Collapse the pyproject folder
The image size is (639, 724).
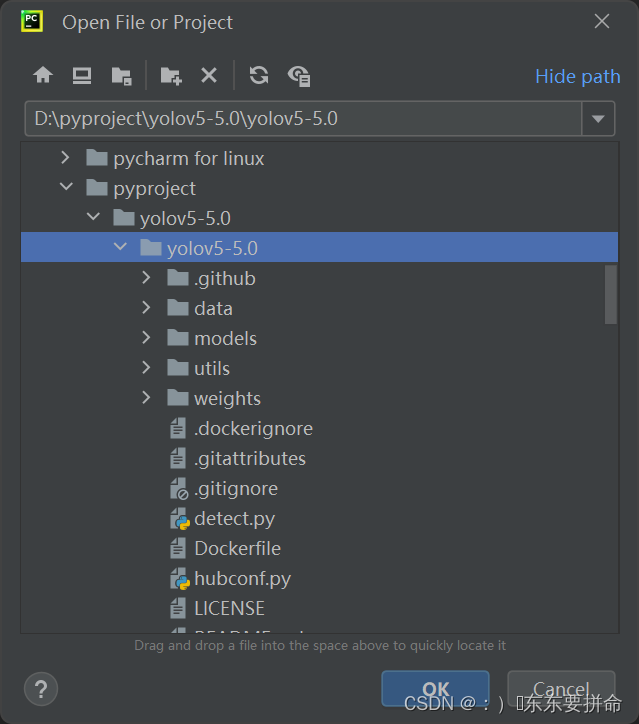click(x=66, y=187)
